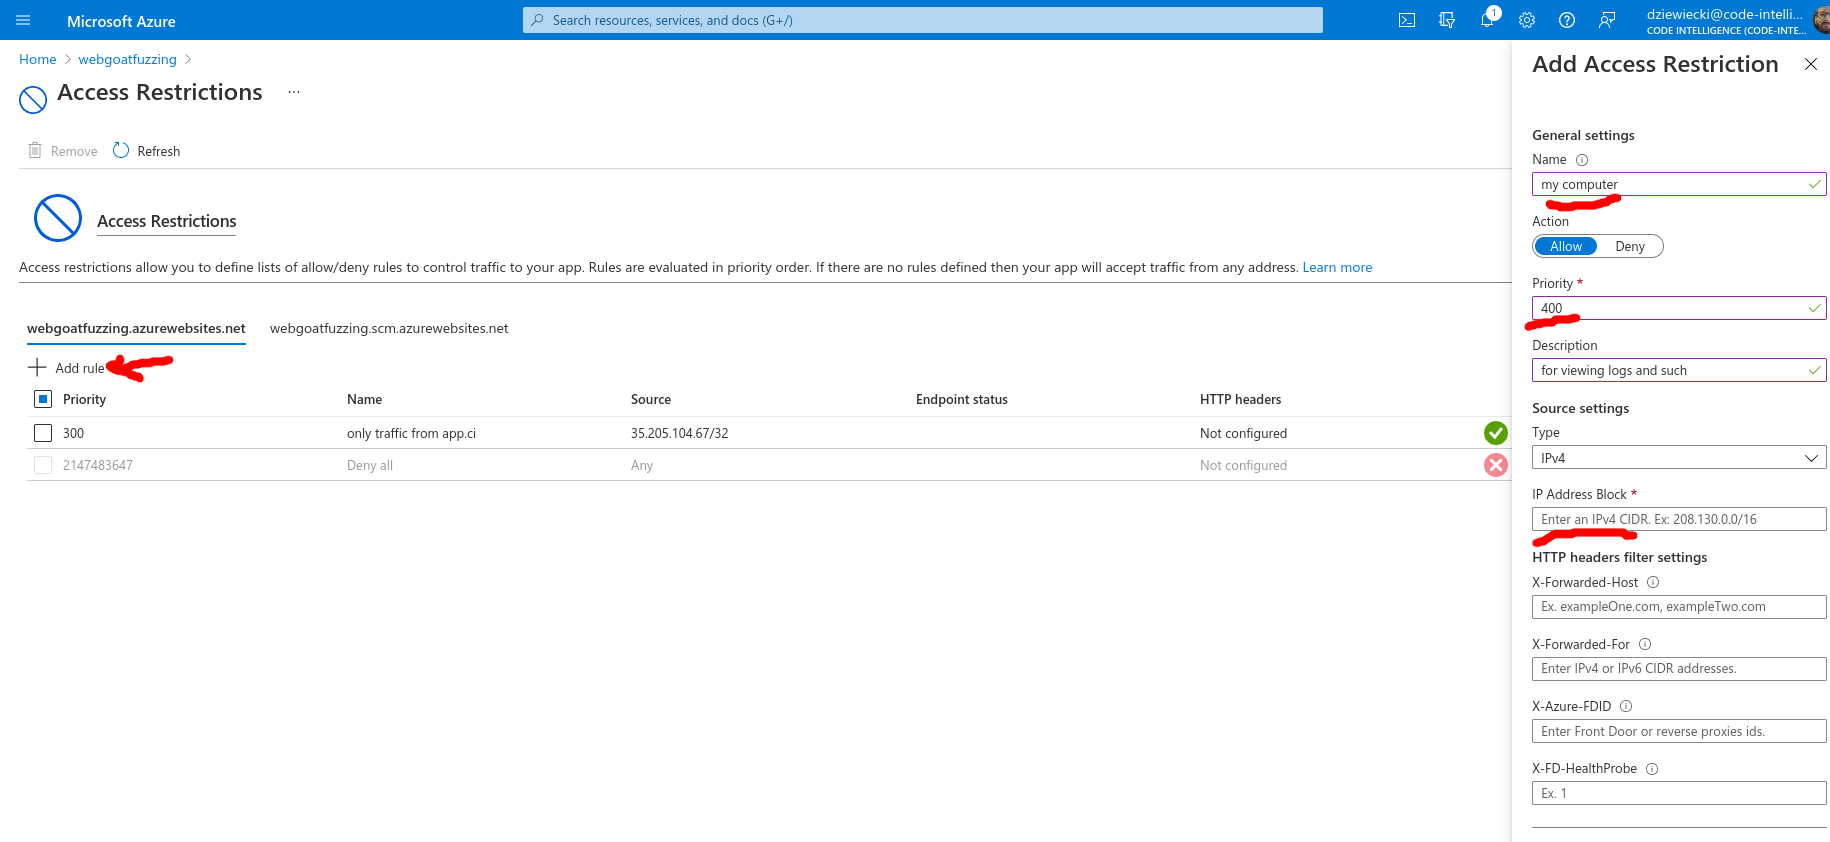This screenshot has height=842, width=1830.
Task: Check the priority 300 rule checkbox
Action: (x=43, y=433)
